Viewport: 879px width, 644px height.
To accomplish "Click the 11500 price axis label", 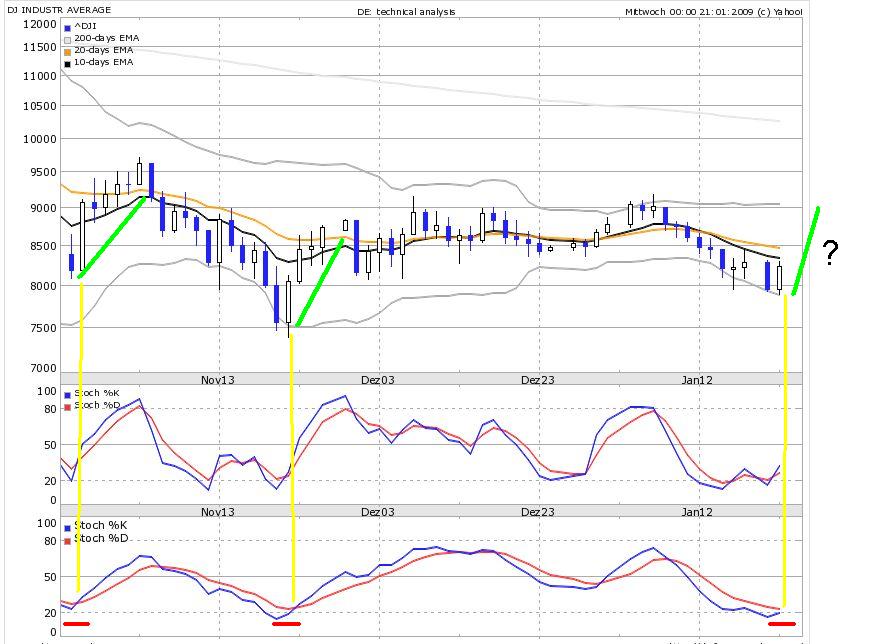I will click(x=40, y=47).
